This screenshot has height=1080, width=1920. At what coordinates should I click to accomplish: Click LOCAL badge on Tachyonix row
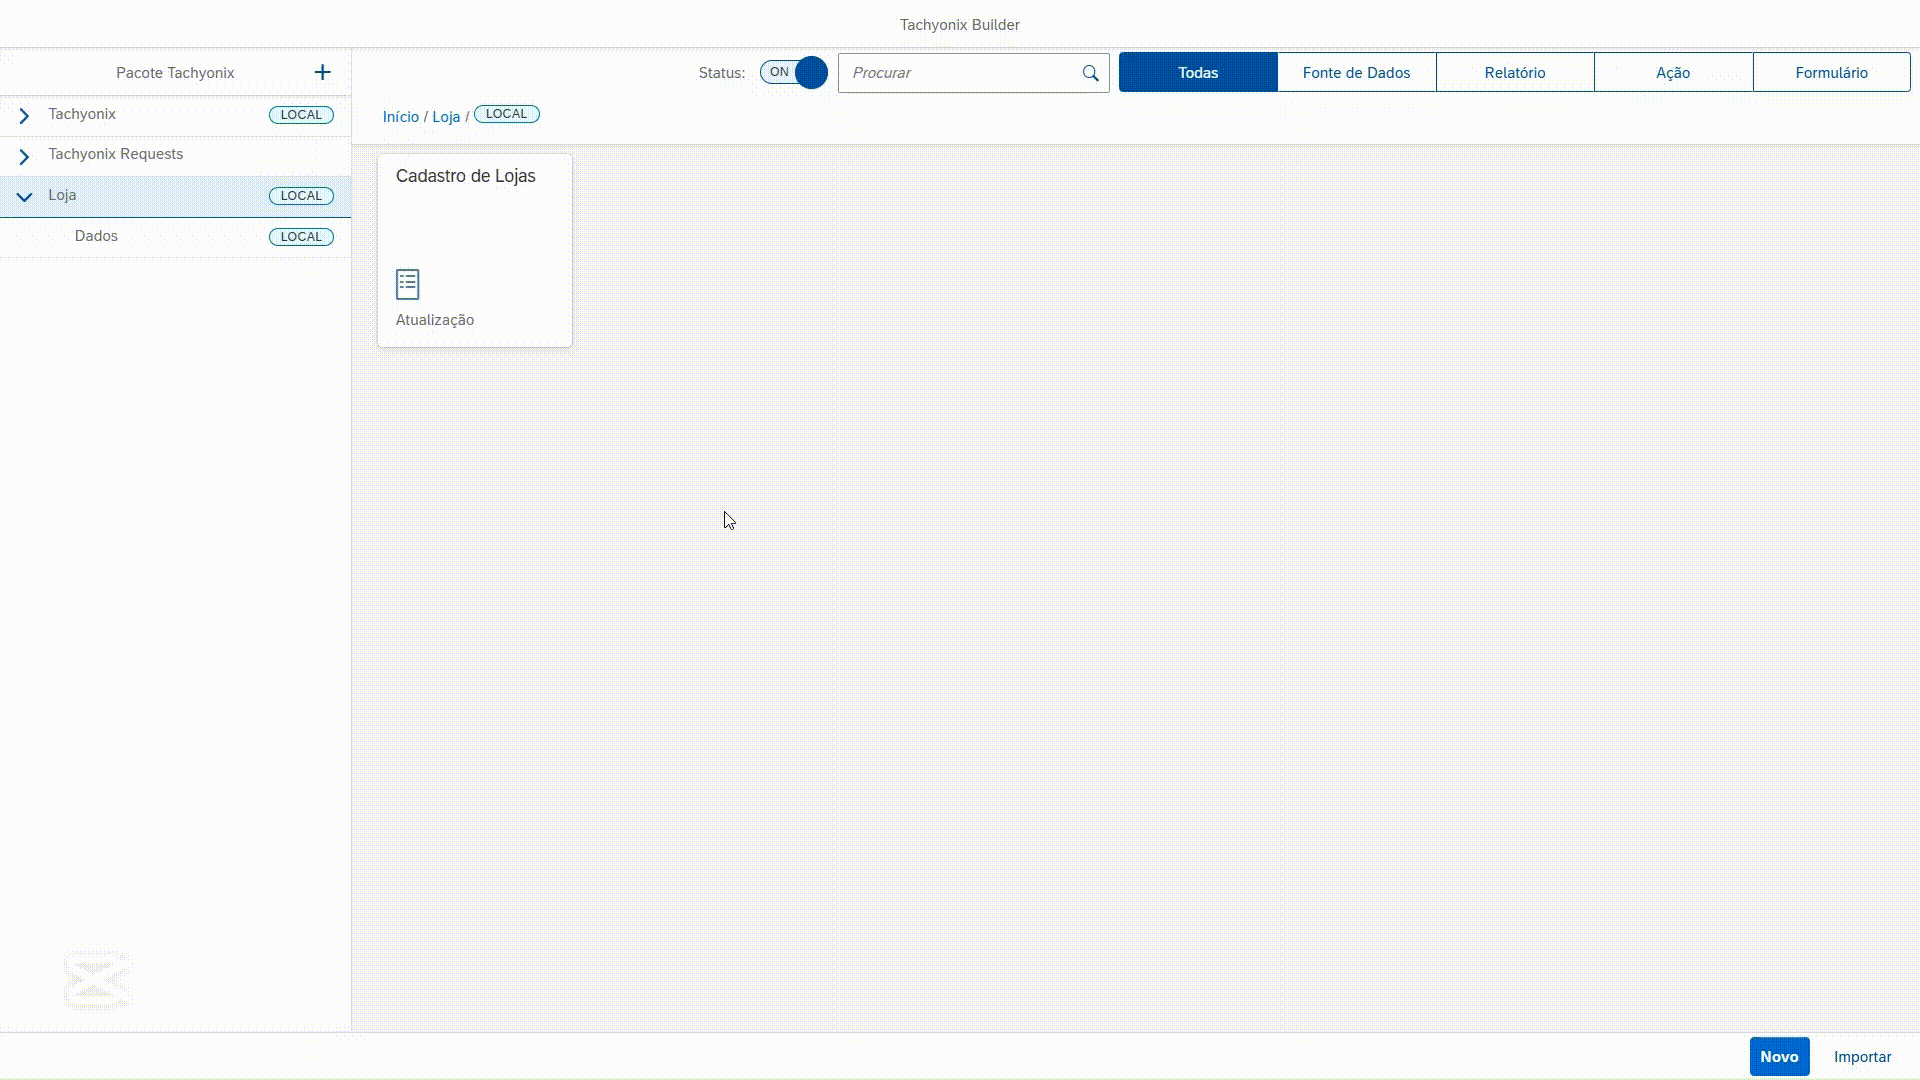(301, 115)
